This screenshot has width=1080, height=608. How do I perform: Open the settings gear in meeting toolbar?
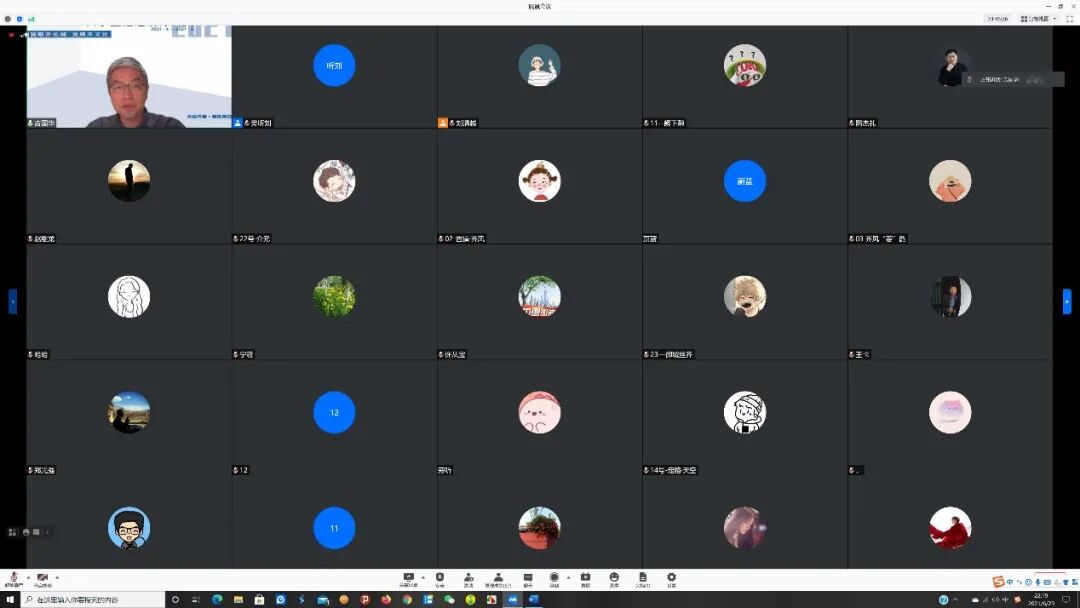coord(672,577)
